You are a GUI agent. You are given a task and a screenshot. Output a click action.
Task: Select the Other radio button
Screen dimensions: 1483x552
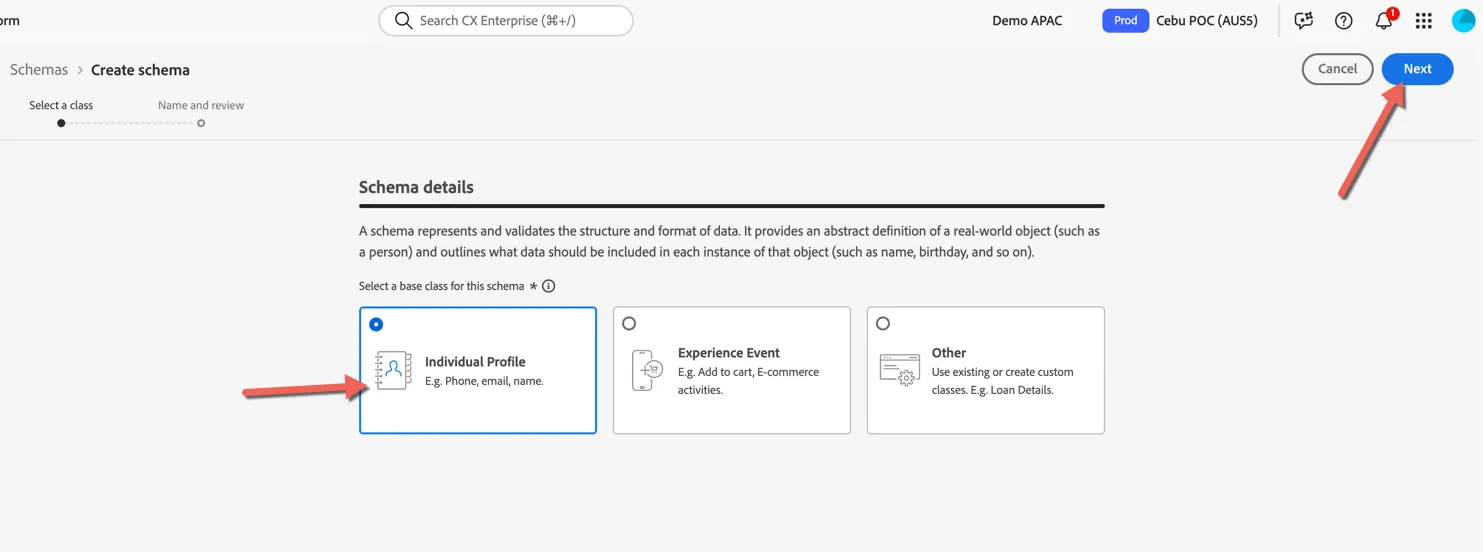(x=883, y=323)
